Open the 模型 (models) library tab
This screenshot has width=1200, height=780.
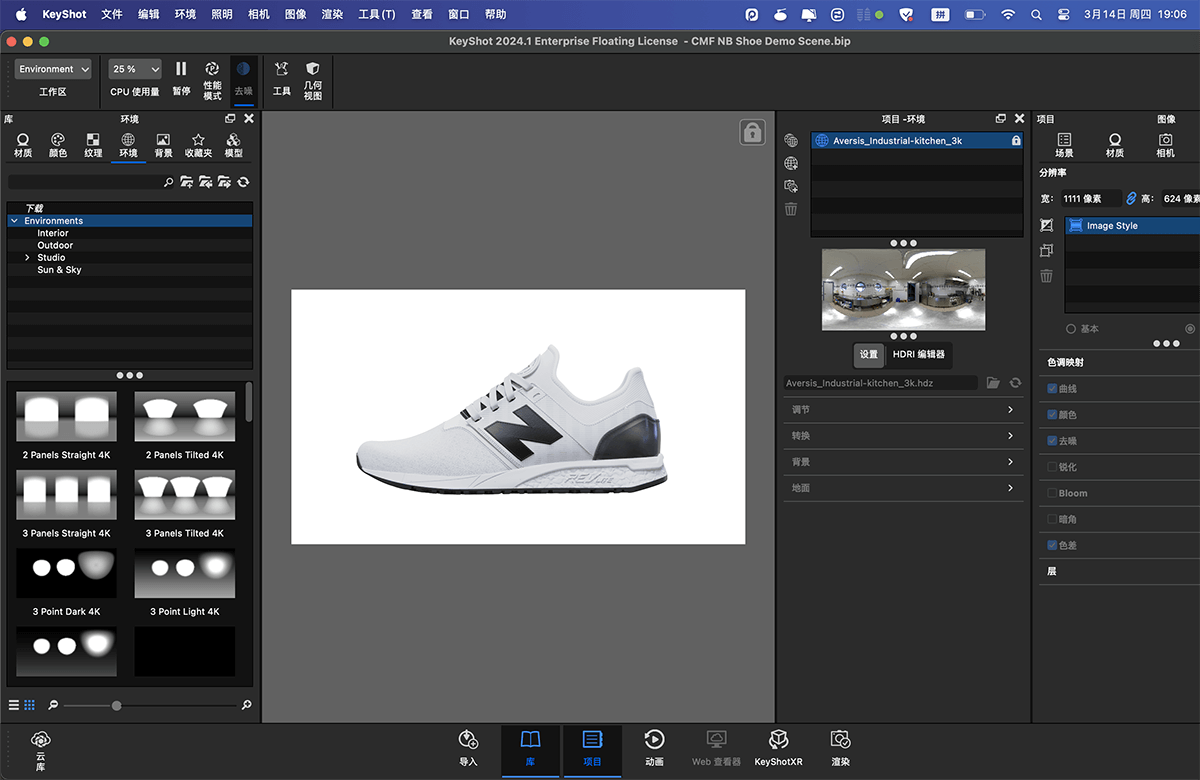pos(233,146)
